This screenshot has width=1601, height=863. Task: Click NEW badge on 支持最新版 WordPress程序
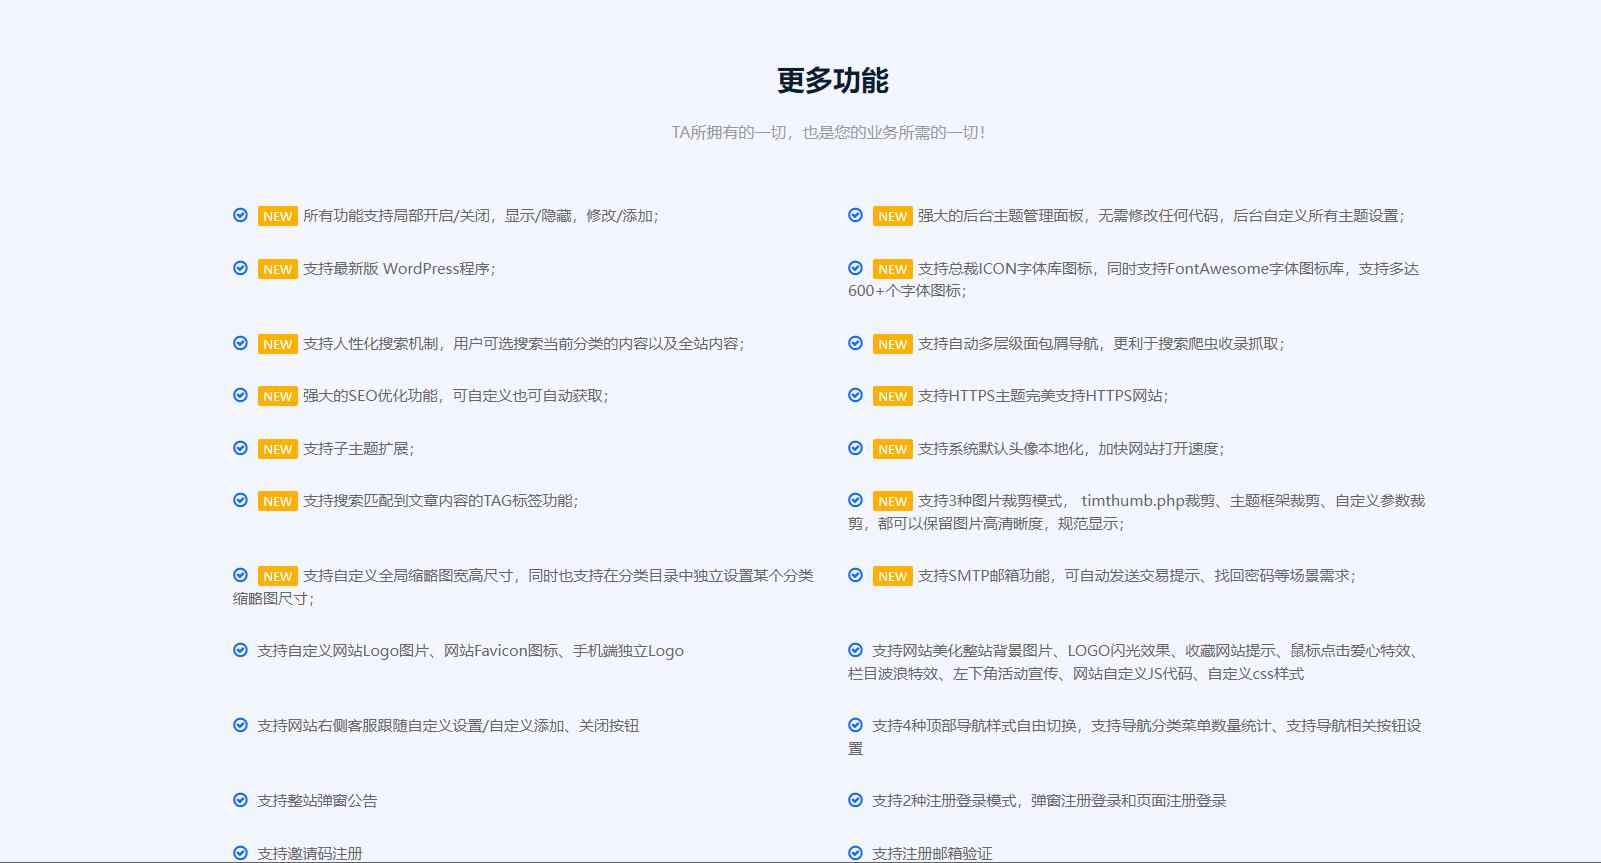[278, 269]
